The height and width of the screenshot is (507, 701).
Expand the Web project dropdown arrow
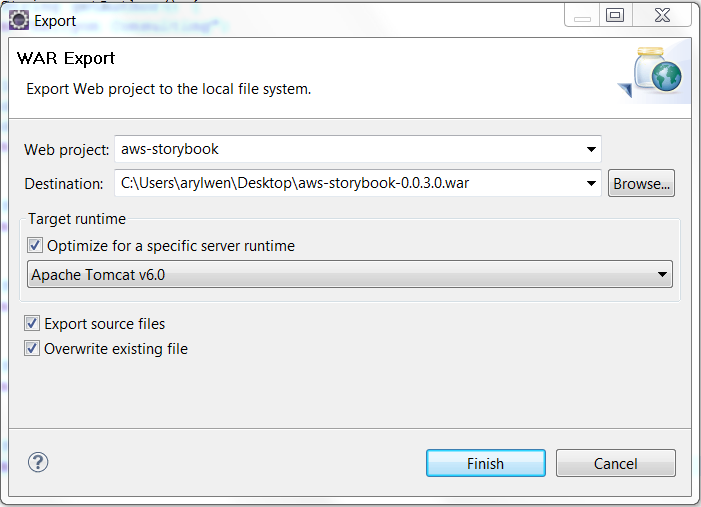[590, 150]
